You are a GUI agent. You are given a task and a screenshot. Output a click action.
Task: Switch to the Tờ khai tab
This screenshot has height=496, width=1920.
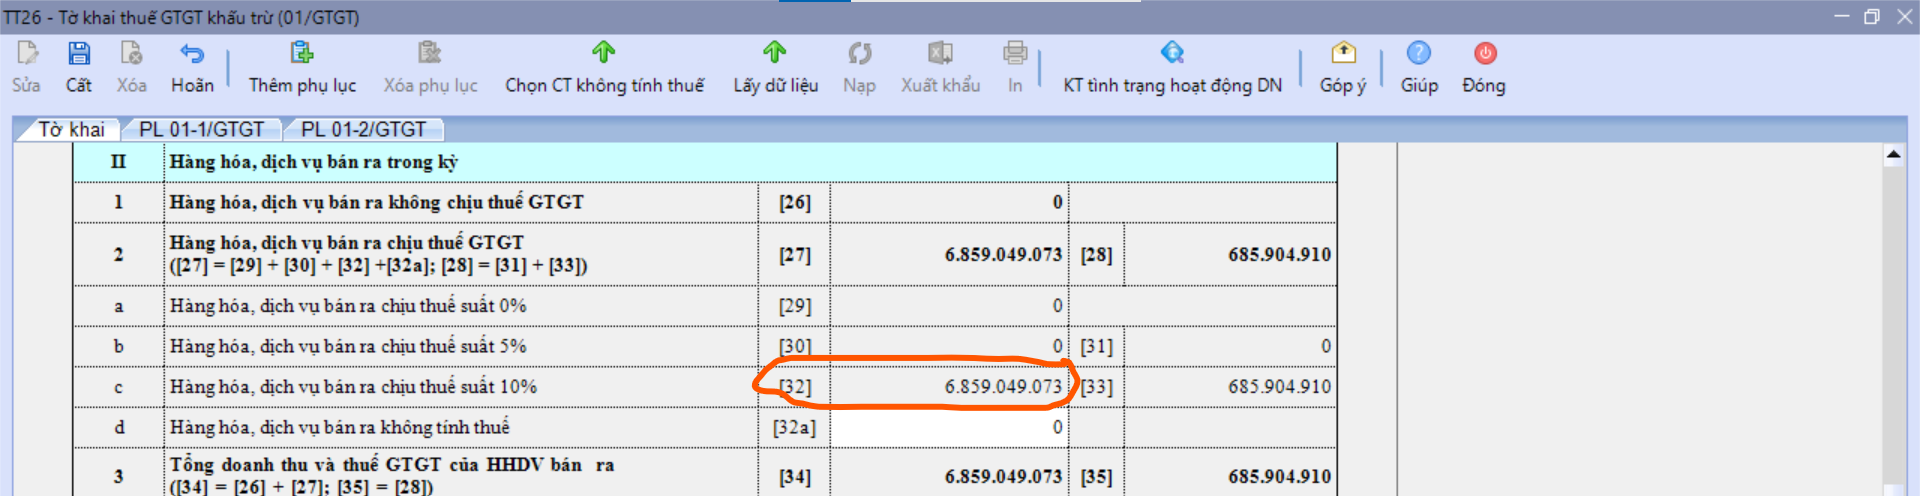(70, 129)
